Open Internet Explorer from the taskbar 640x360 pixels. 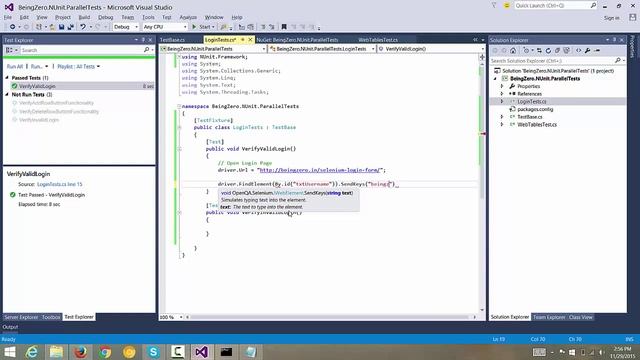click(32, 352)
